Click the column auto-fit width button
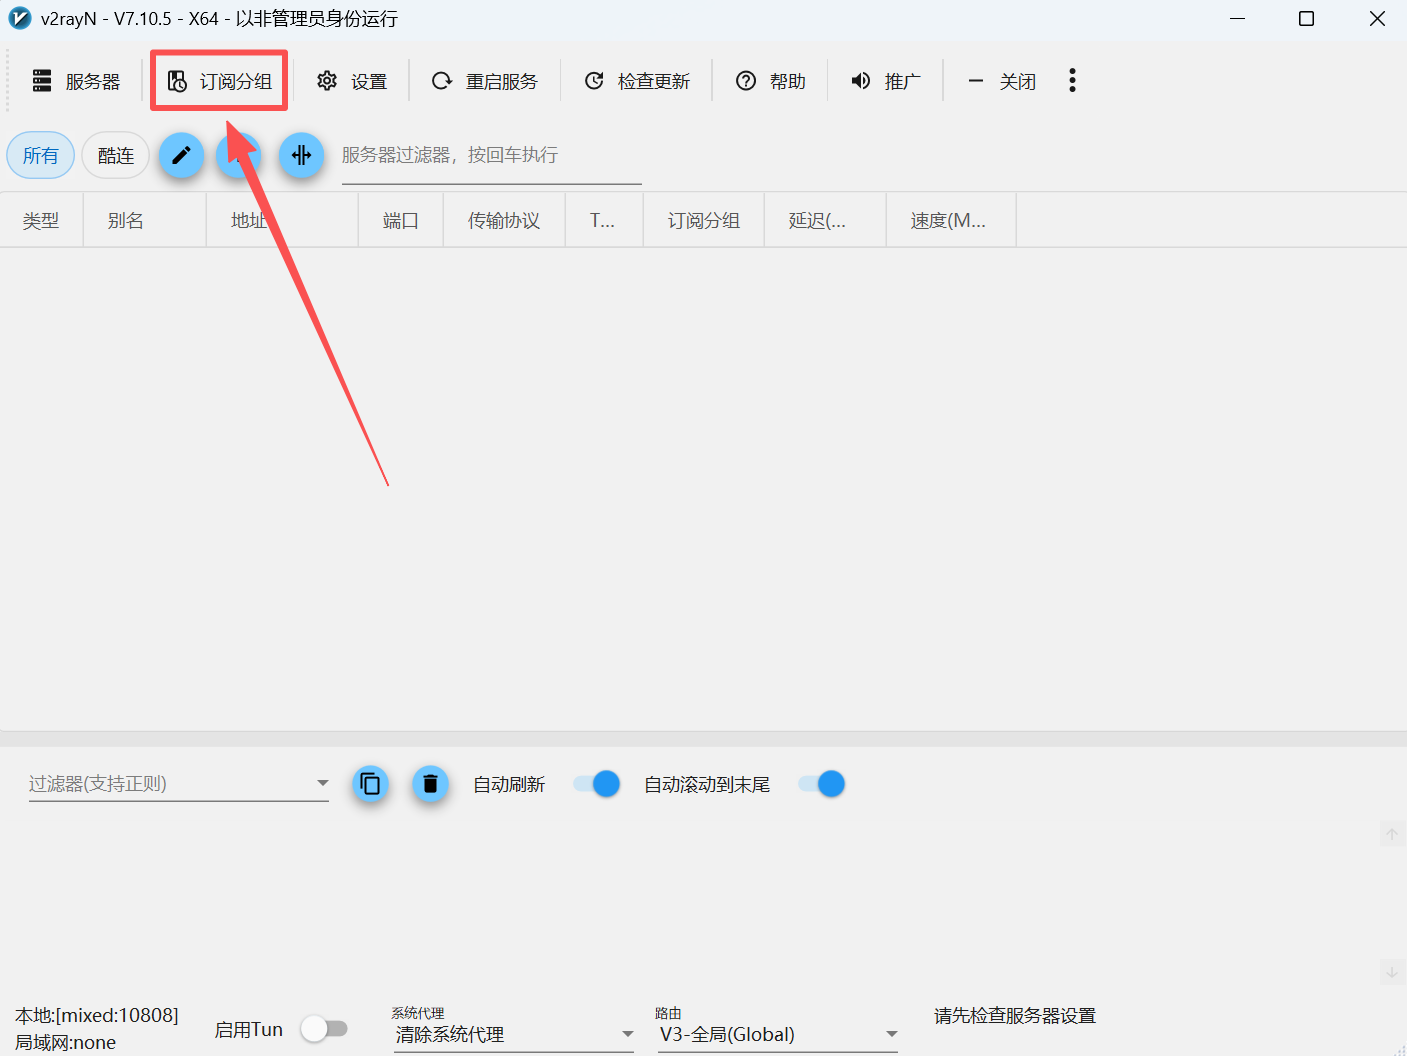The width and height of the screenshot is (1407, 1056). pyautogui.click(x=301, y=155)
